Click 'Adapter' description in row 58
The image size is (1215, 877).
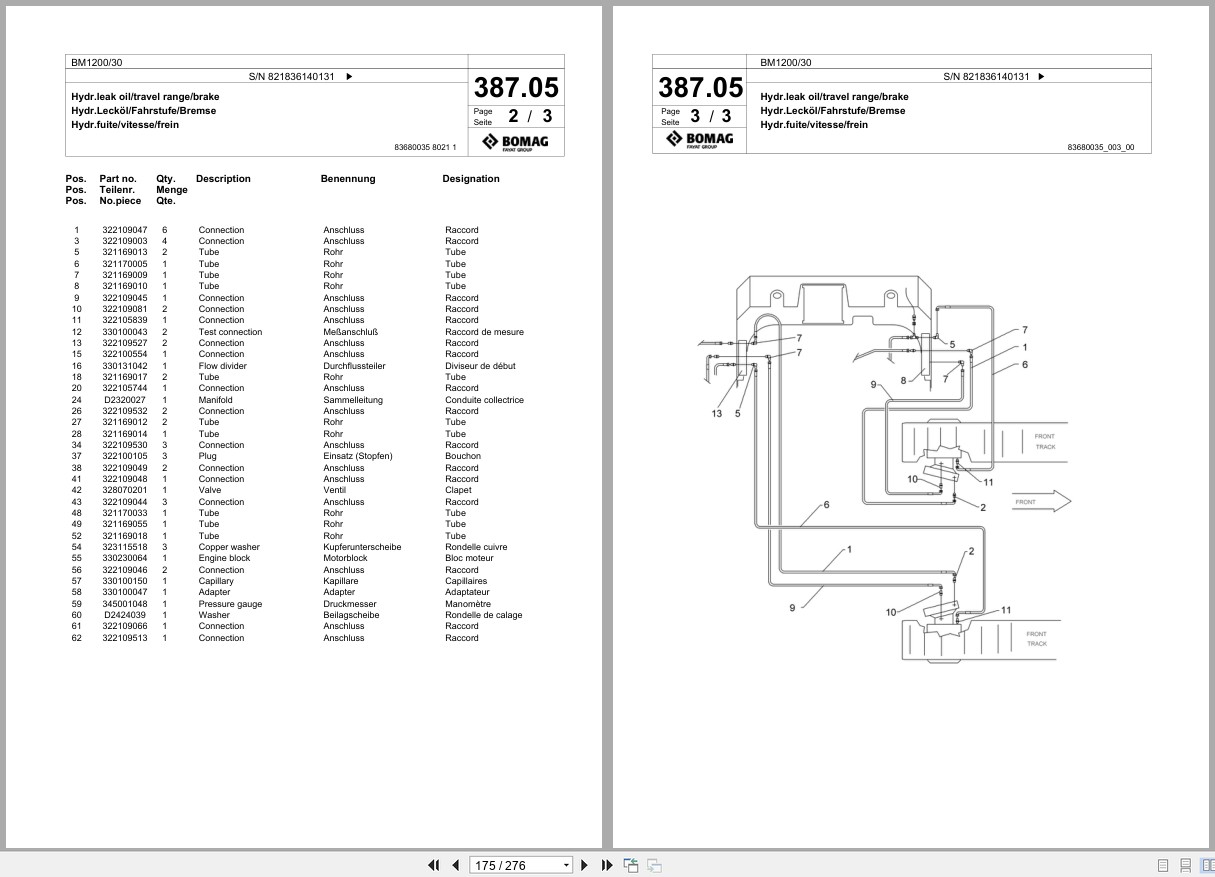coord(214,592)
